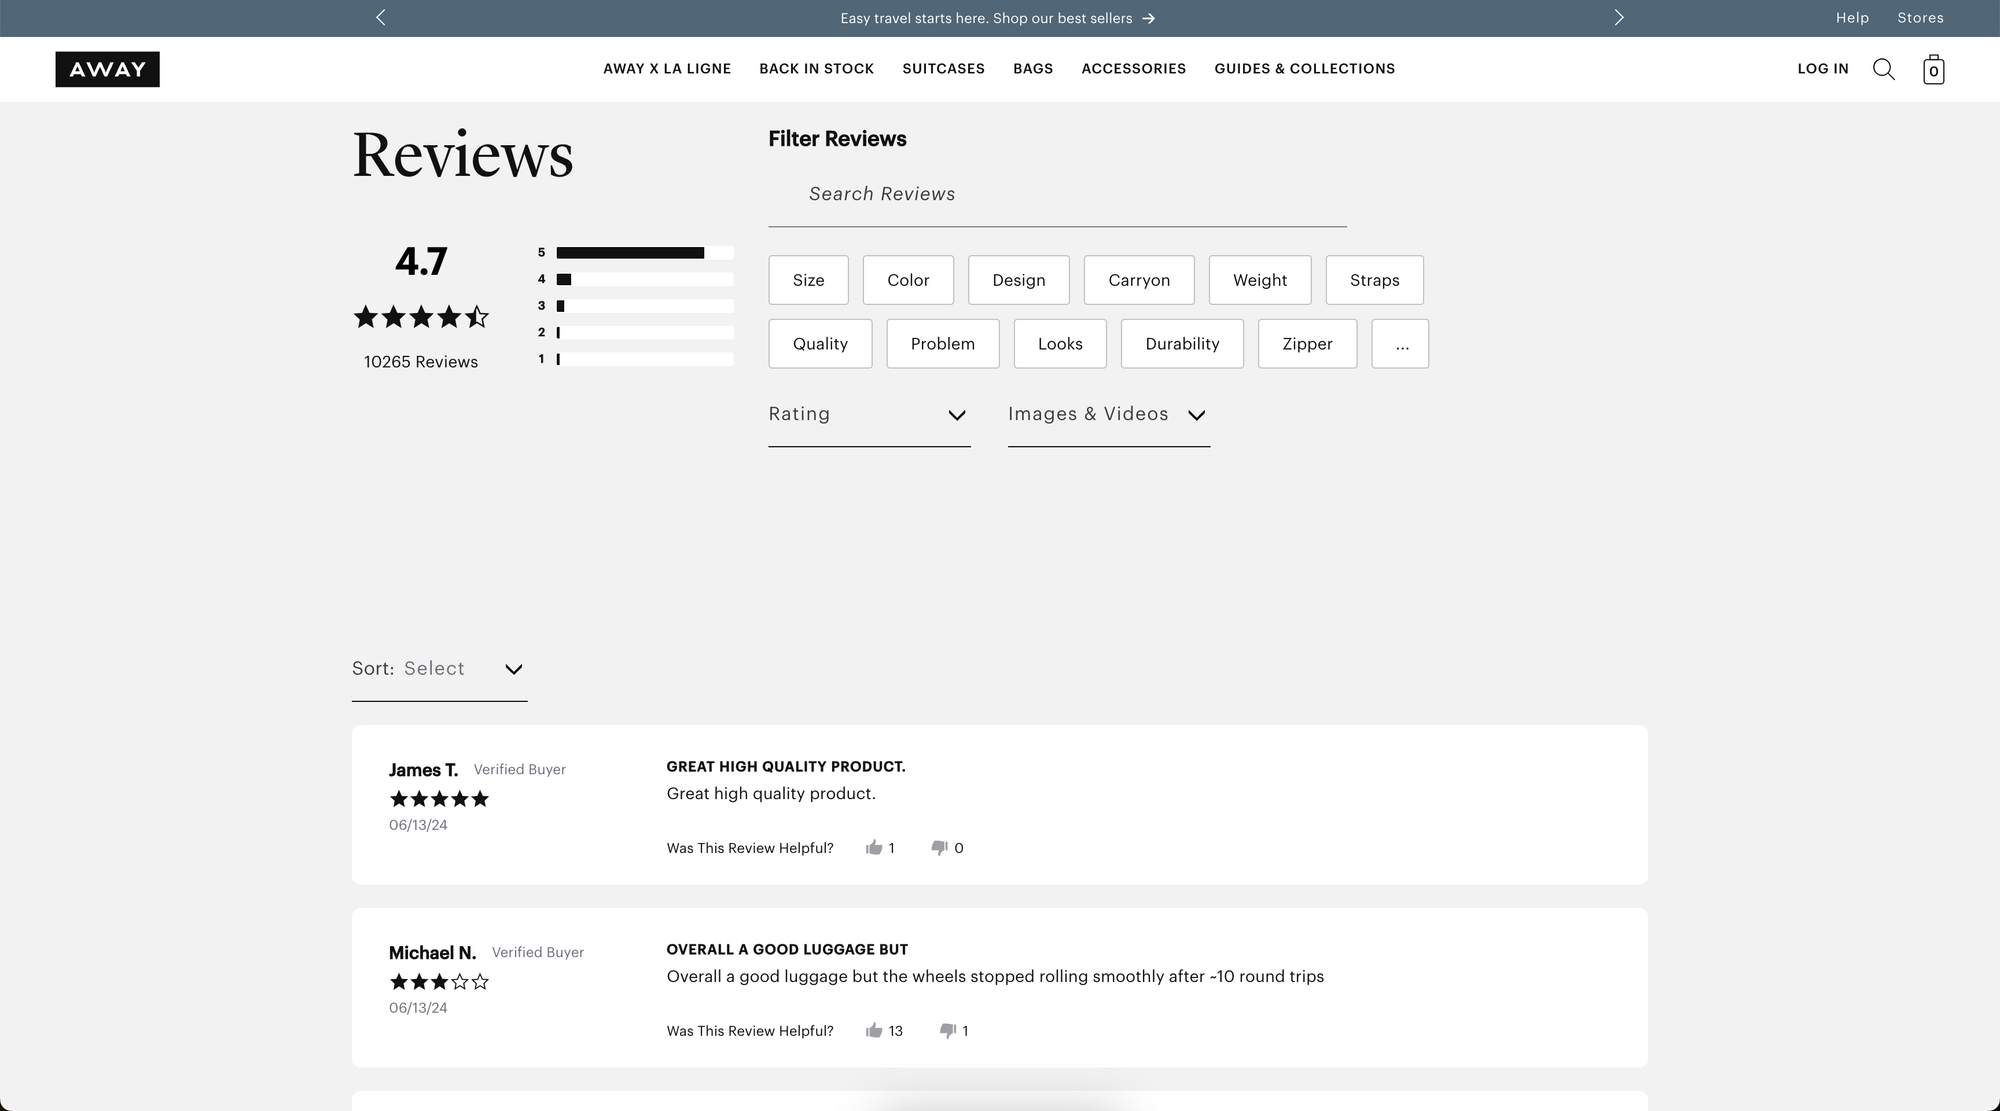Open the Images & Videos dropdown

[x=1107, y=414]
